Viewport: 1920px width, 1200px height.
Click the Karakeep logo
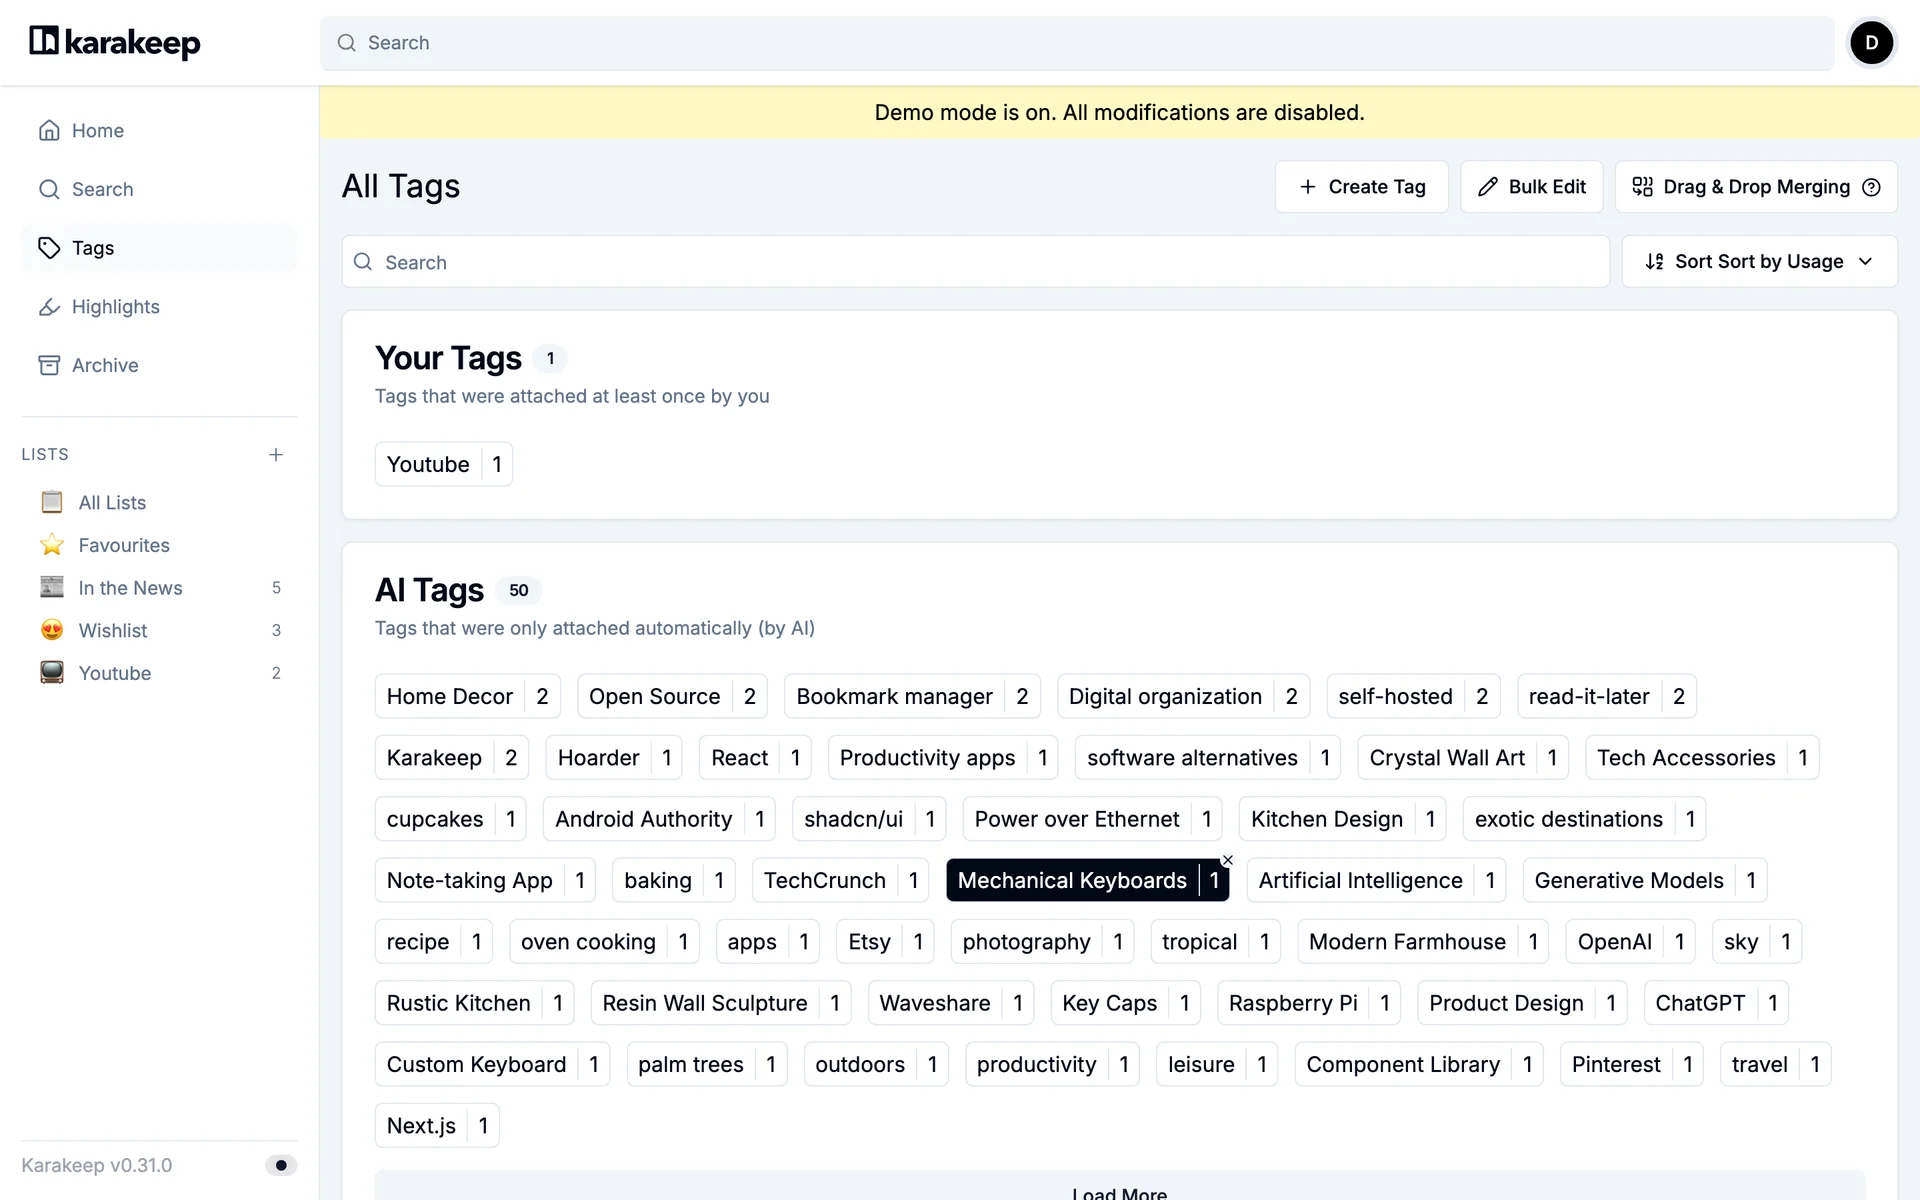(x=115, y=42)
